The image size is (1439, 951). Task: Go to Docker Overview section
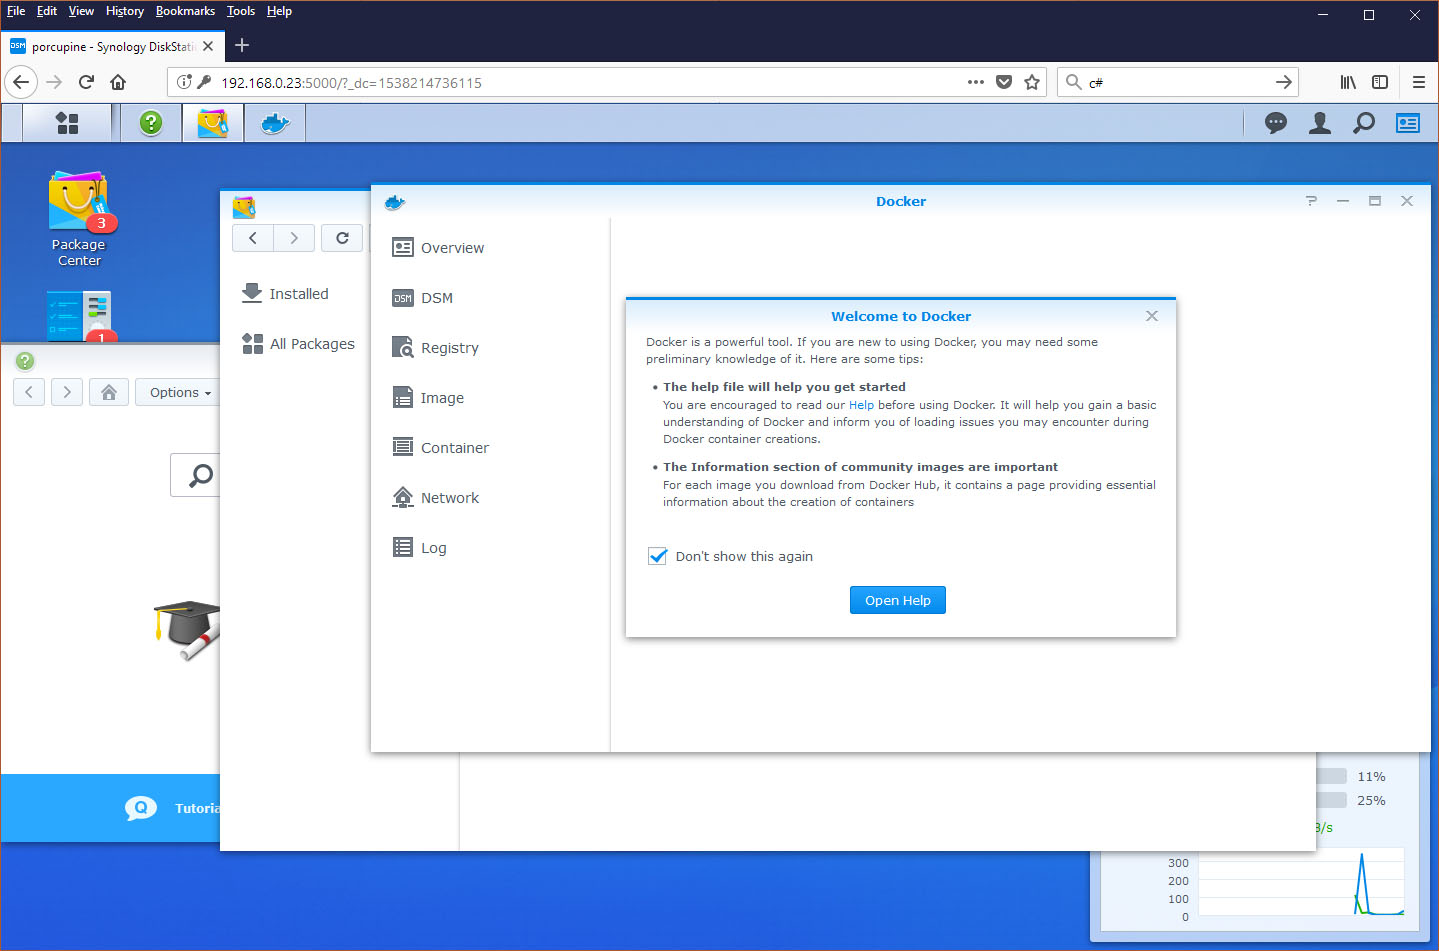(452, 248)
